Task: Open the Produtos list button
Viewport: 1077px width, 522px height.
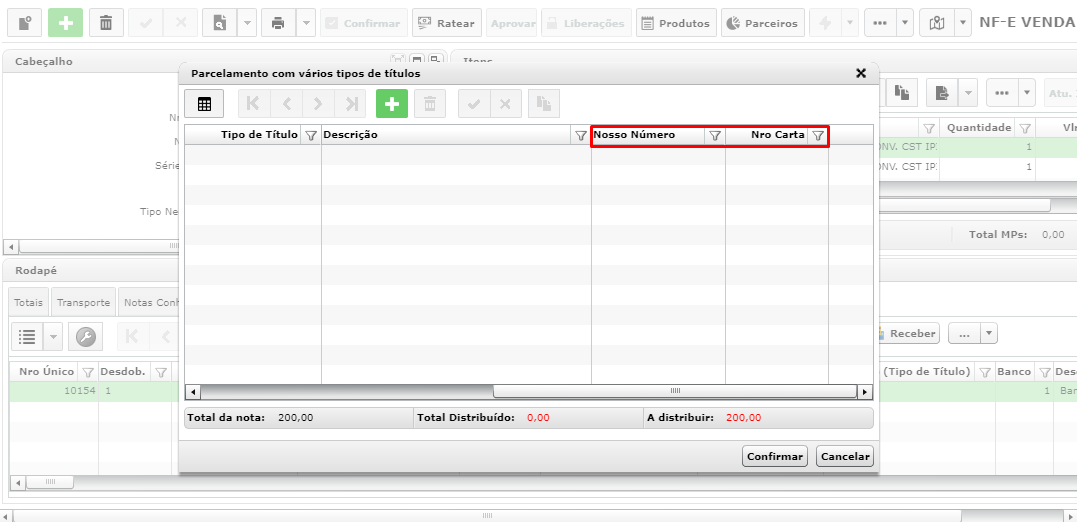Action: click(677, 23)
